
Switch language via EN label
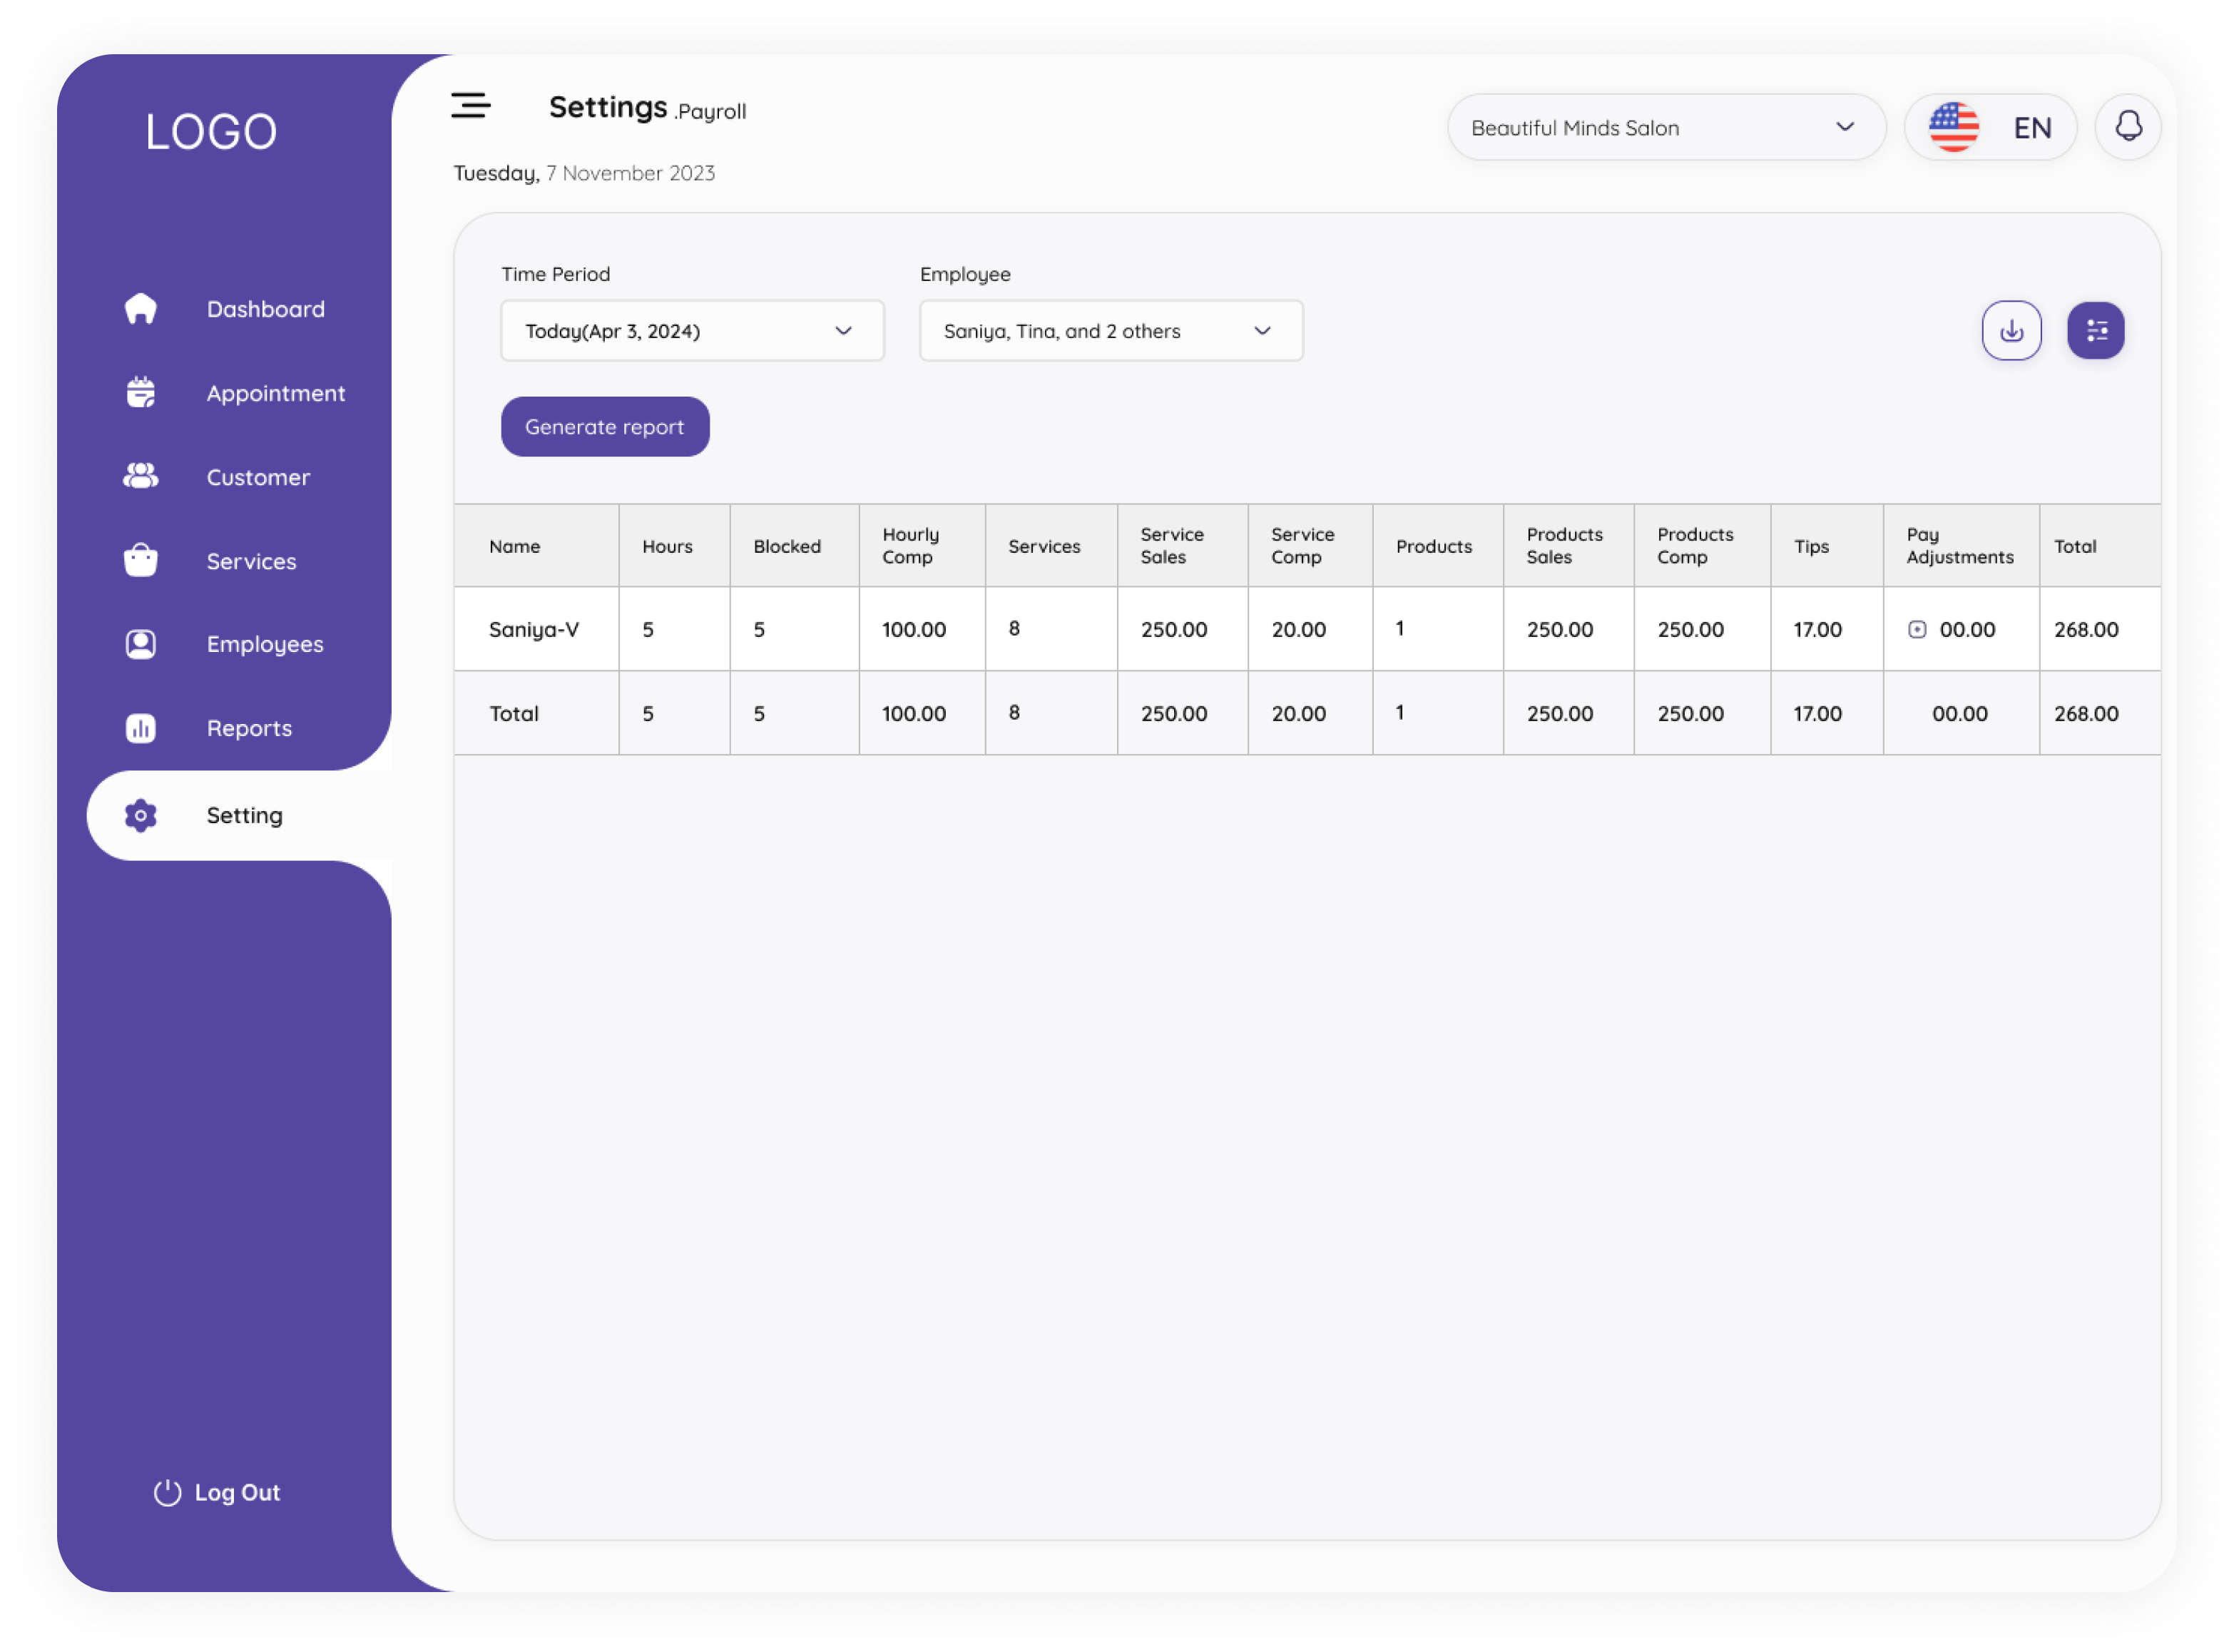(2032, 127)
